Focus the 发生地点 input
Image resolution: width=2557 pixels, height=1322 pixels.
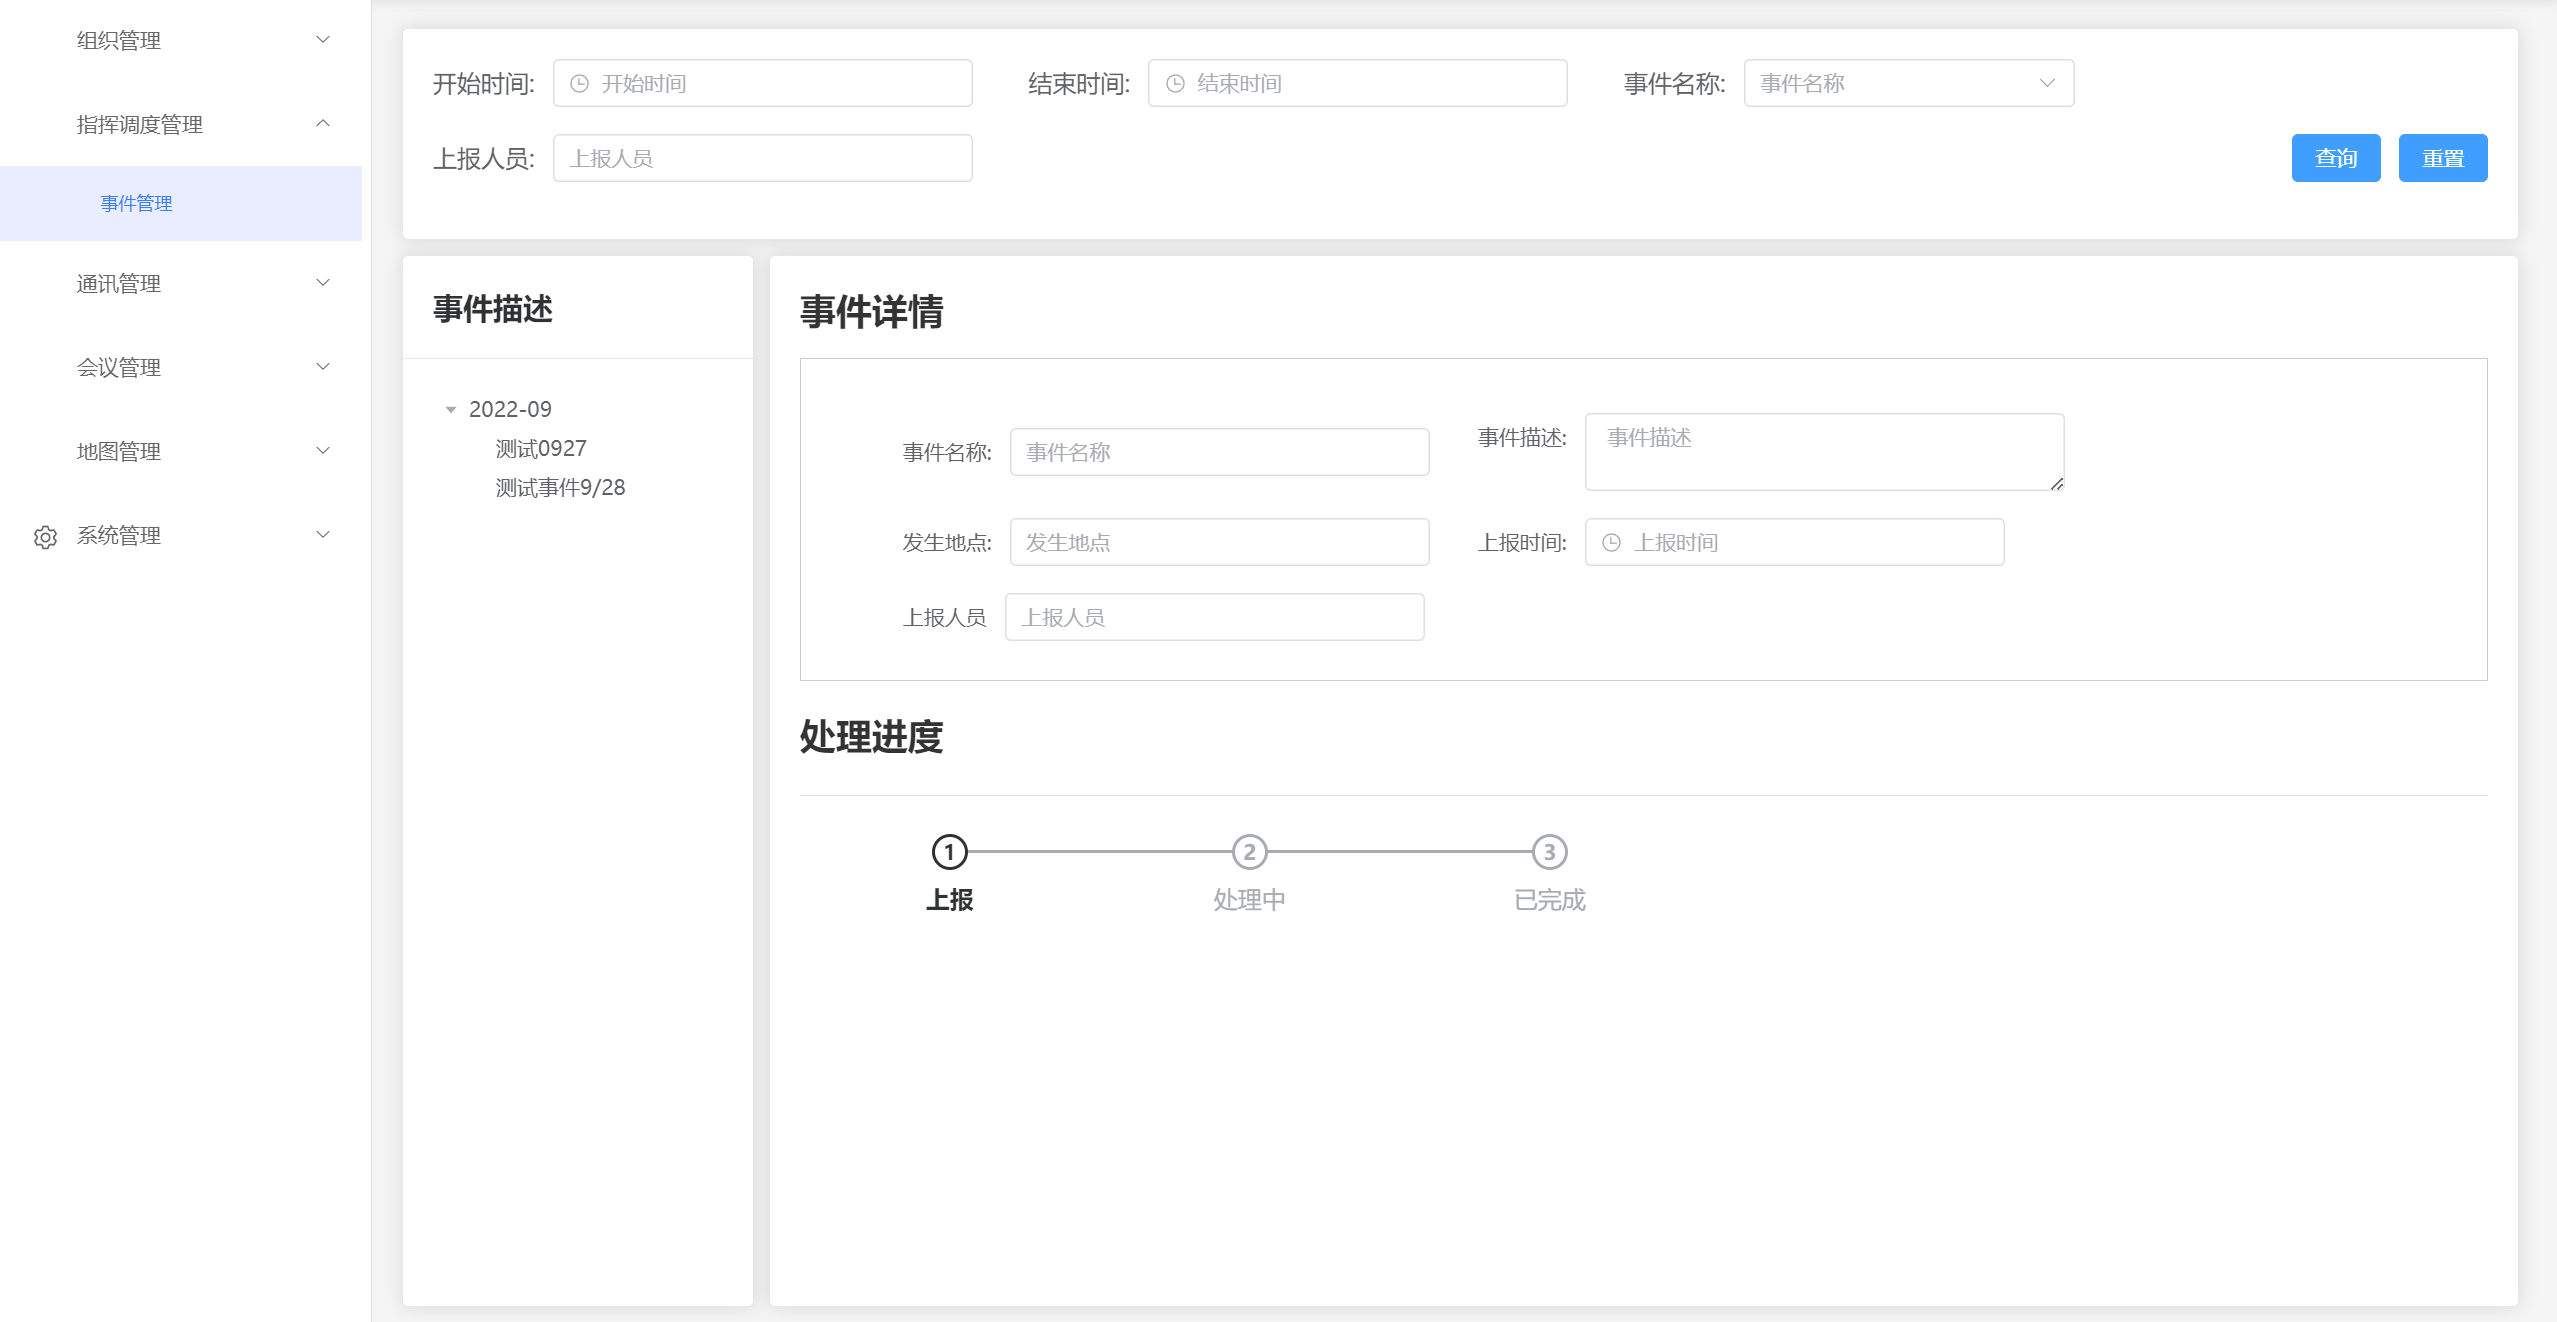point(1219,542)
